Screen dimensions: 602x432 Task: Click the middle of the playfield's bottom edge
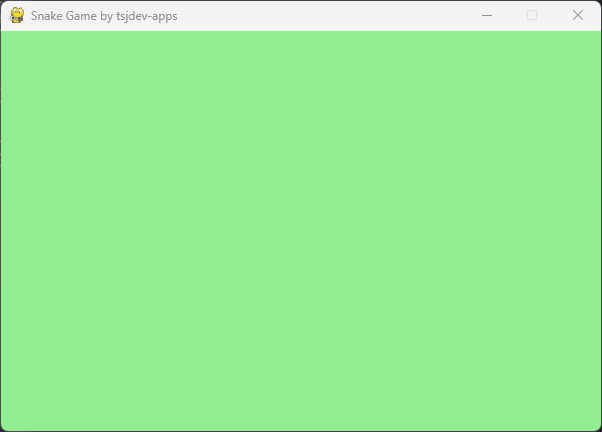pyautogui.click(x=301, y=427)
